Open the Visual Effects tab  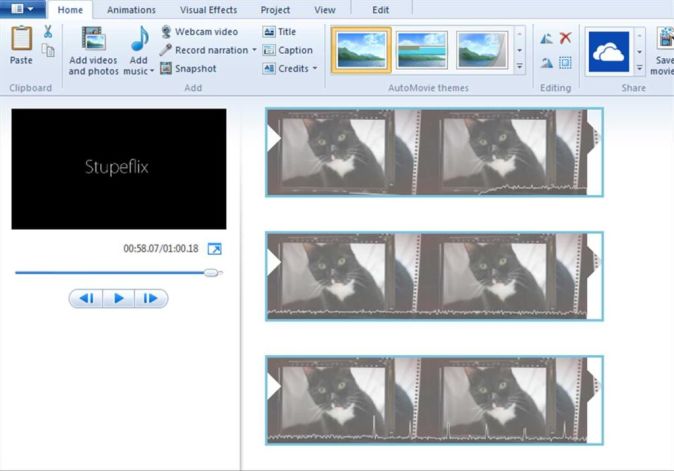click(208, 10)
